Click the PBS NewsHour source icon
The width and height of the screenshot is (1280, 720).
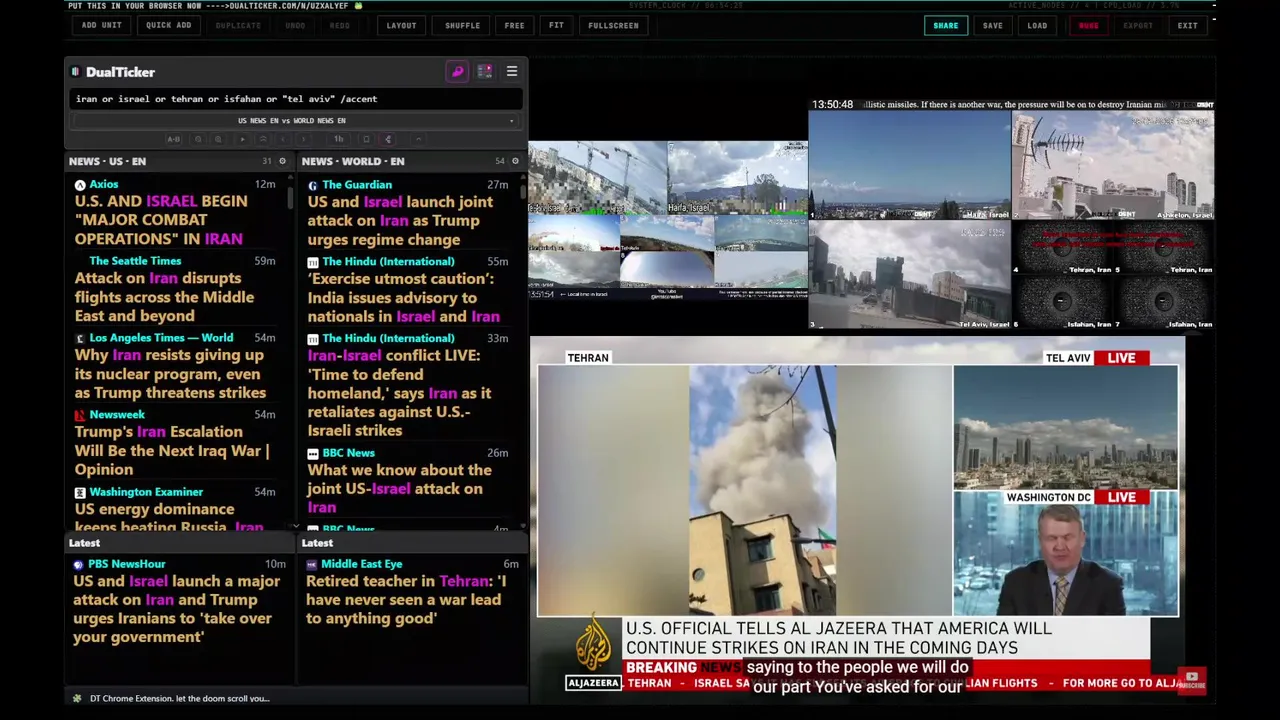(78, 564)
